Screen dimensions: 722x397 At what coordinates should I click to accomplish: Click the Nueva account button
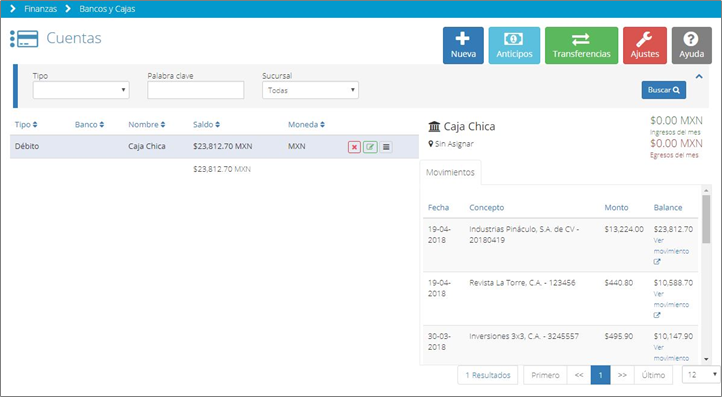tap(463, 46)
